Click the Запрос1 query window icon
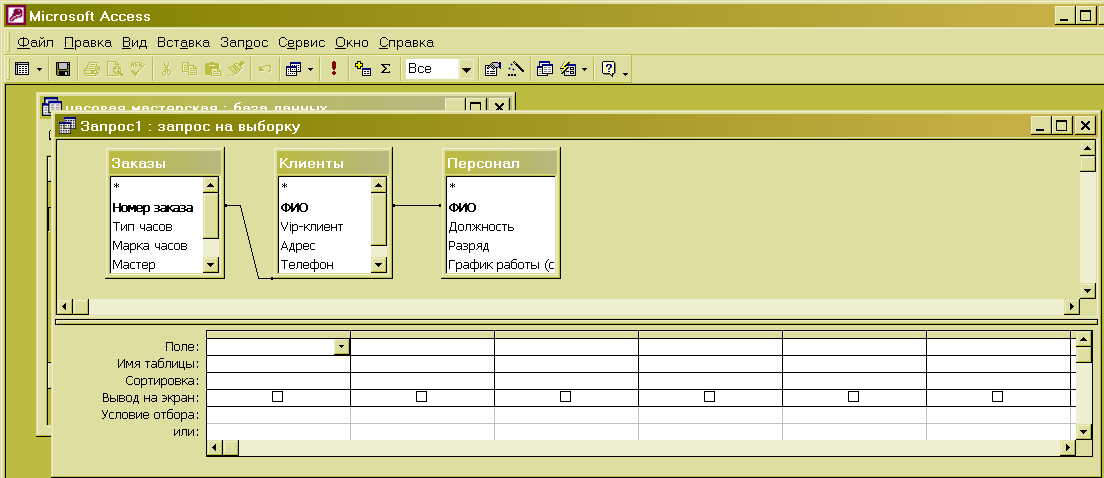The height and width of the screenshot is (478, 1104). coord(68,126)
